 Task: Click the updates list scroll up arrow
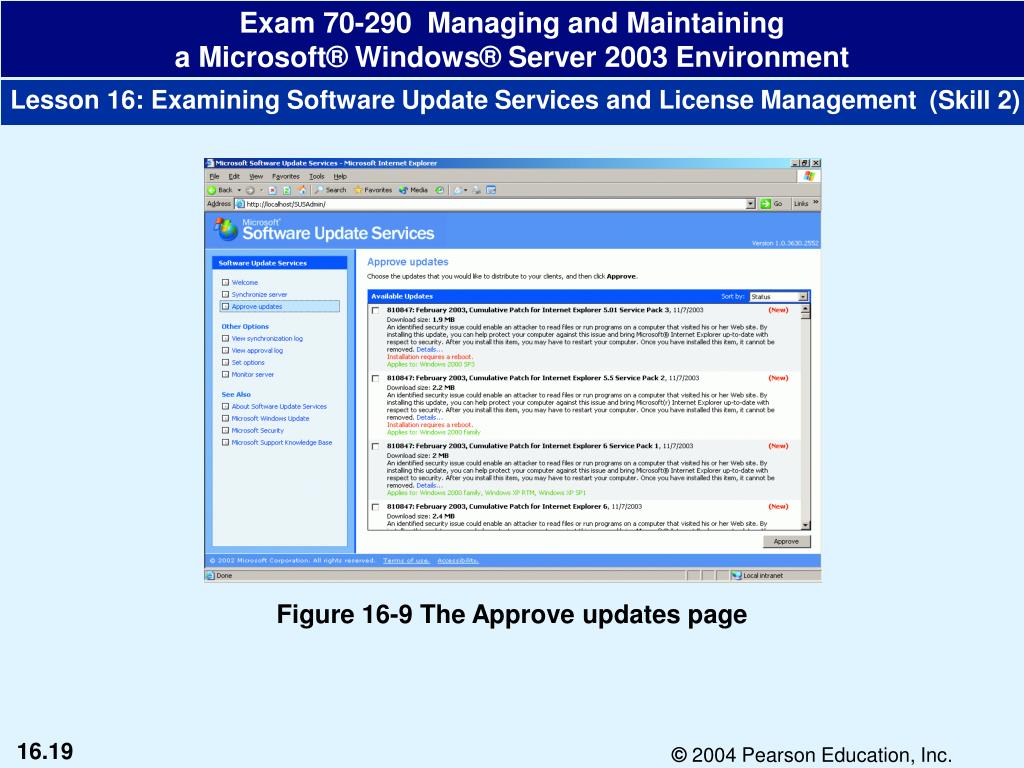805,310
